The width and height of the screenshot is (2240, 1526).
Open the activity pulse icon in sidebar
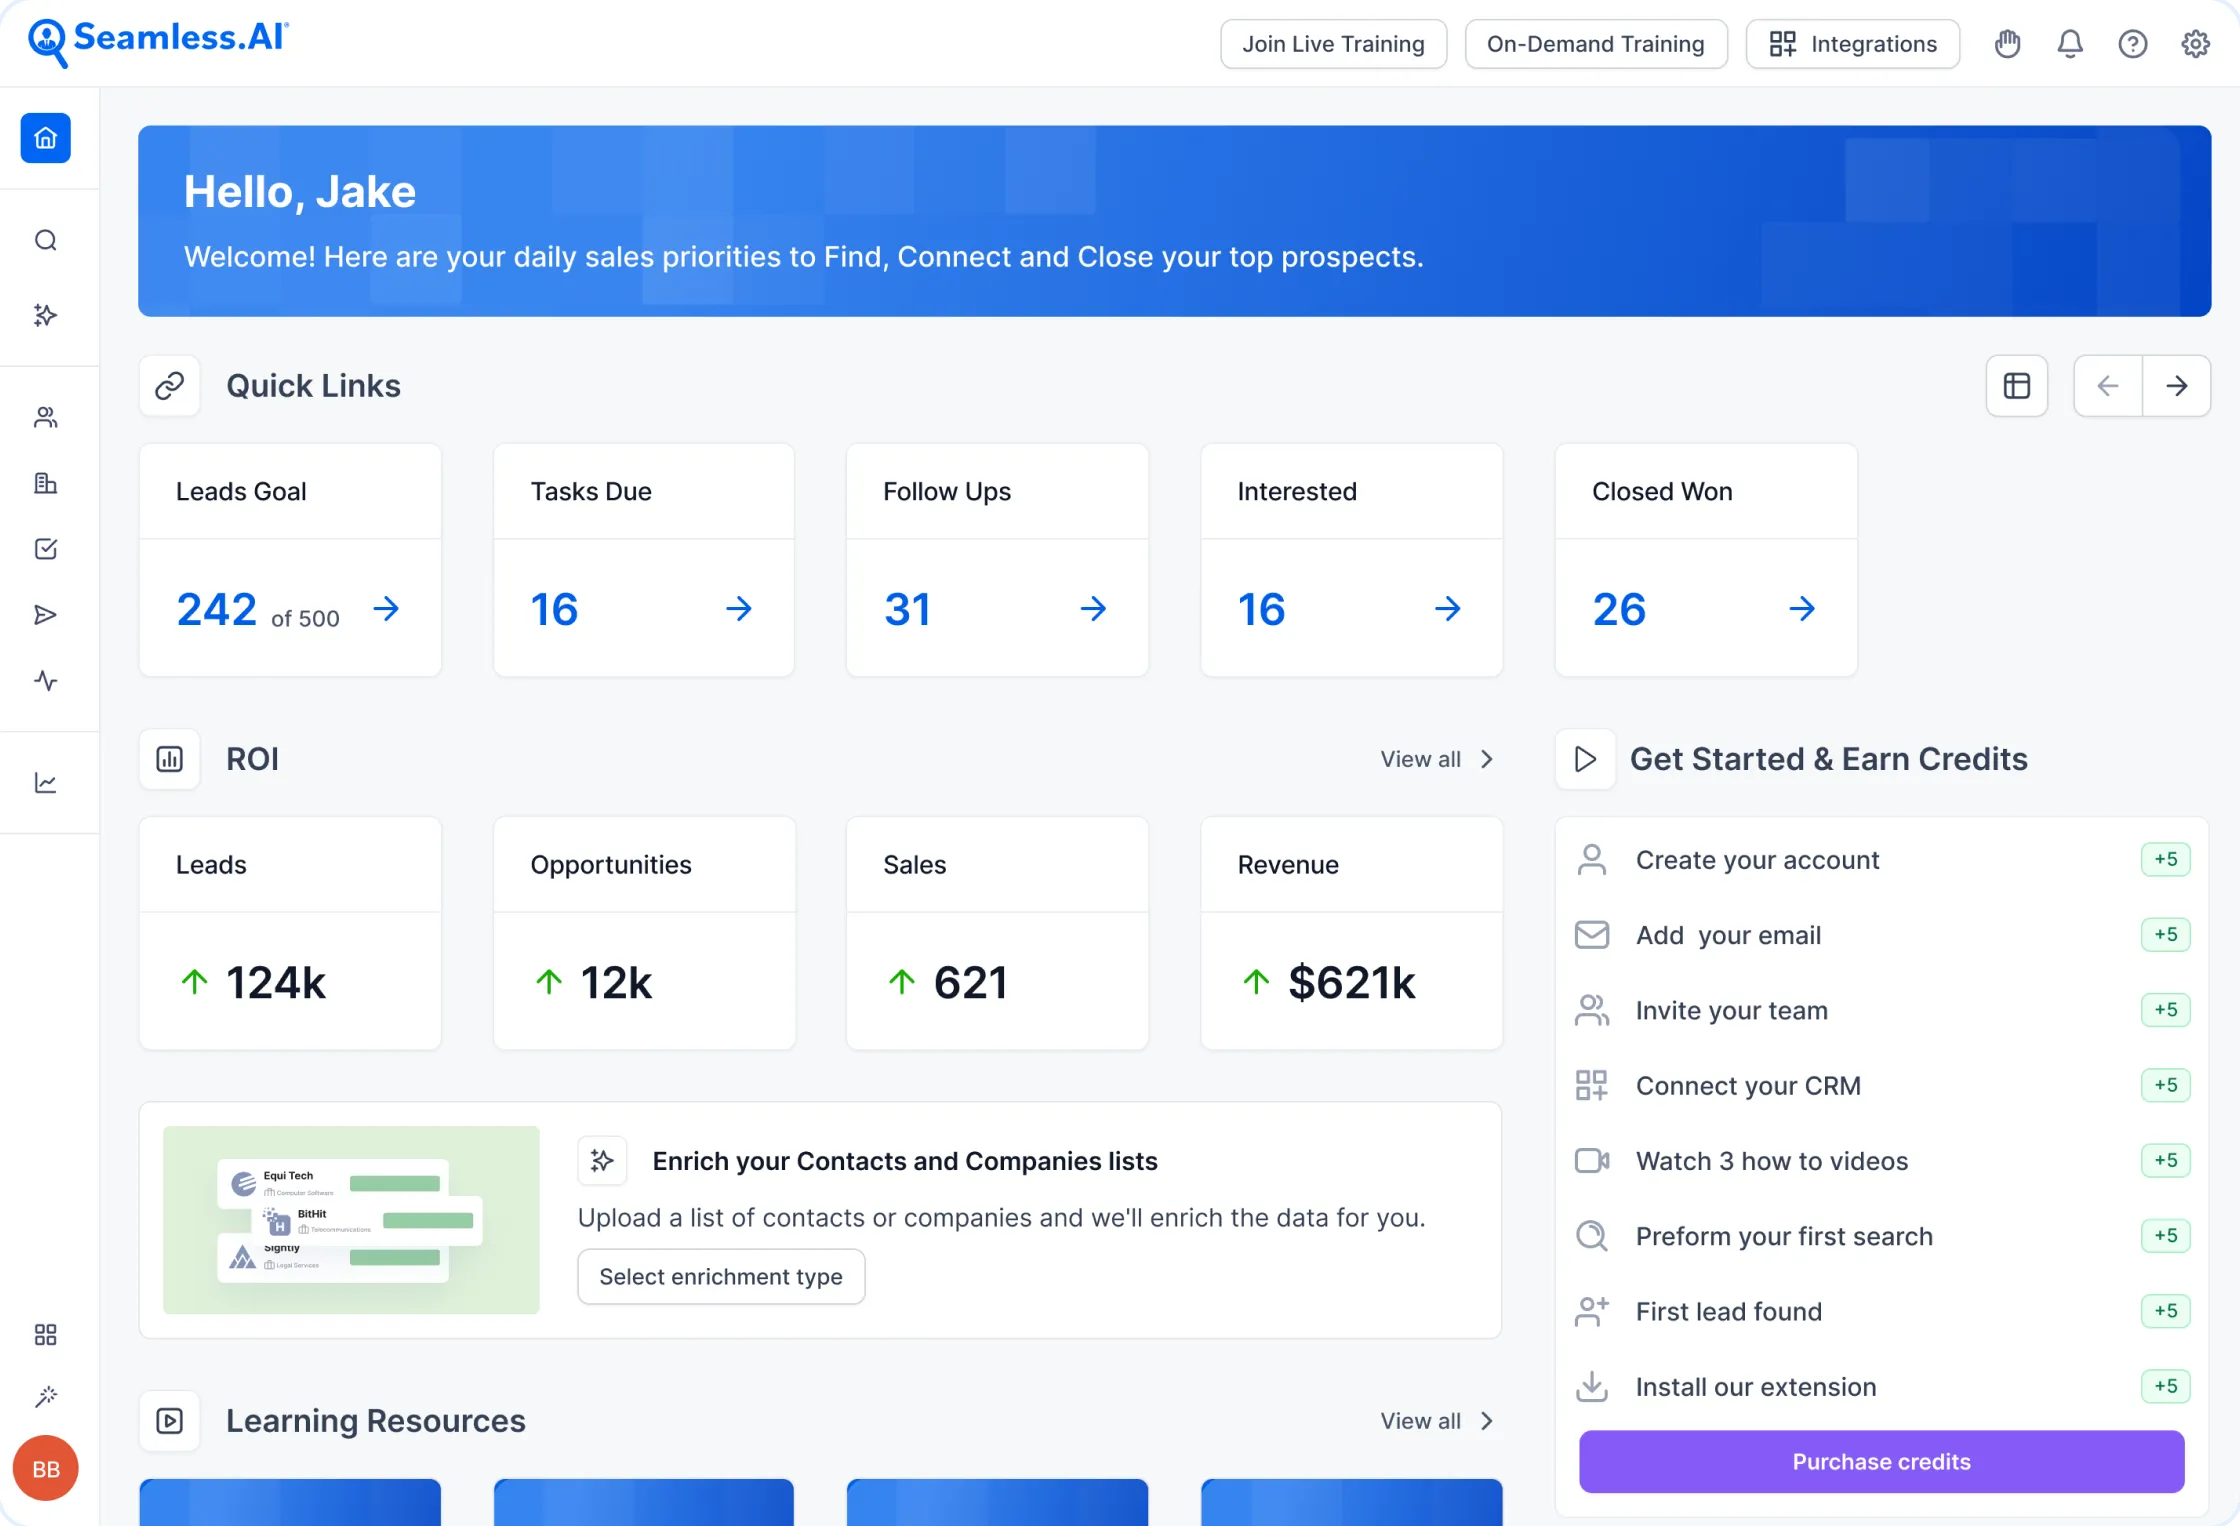coord(45,681)
